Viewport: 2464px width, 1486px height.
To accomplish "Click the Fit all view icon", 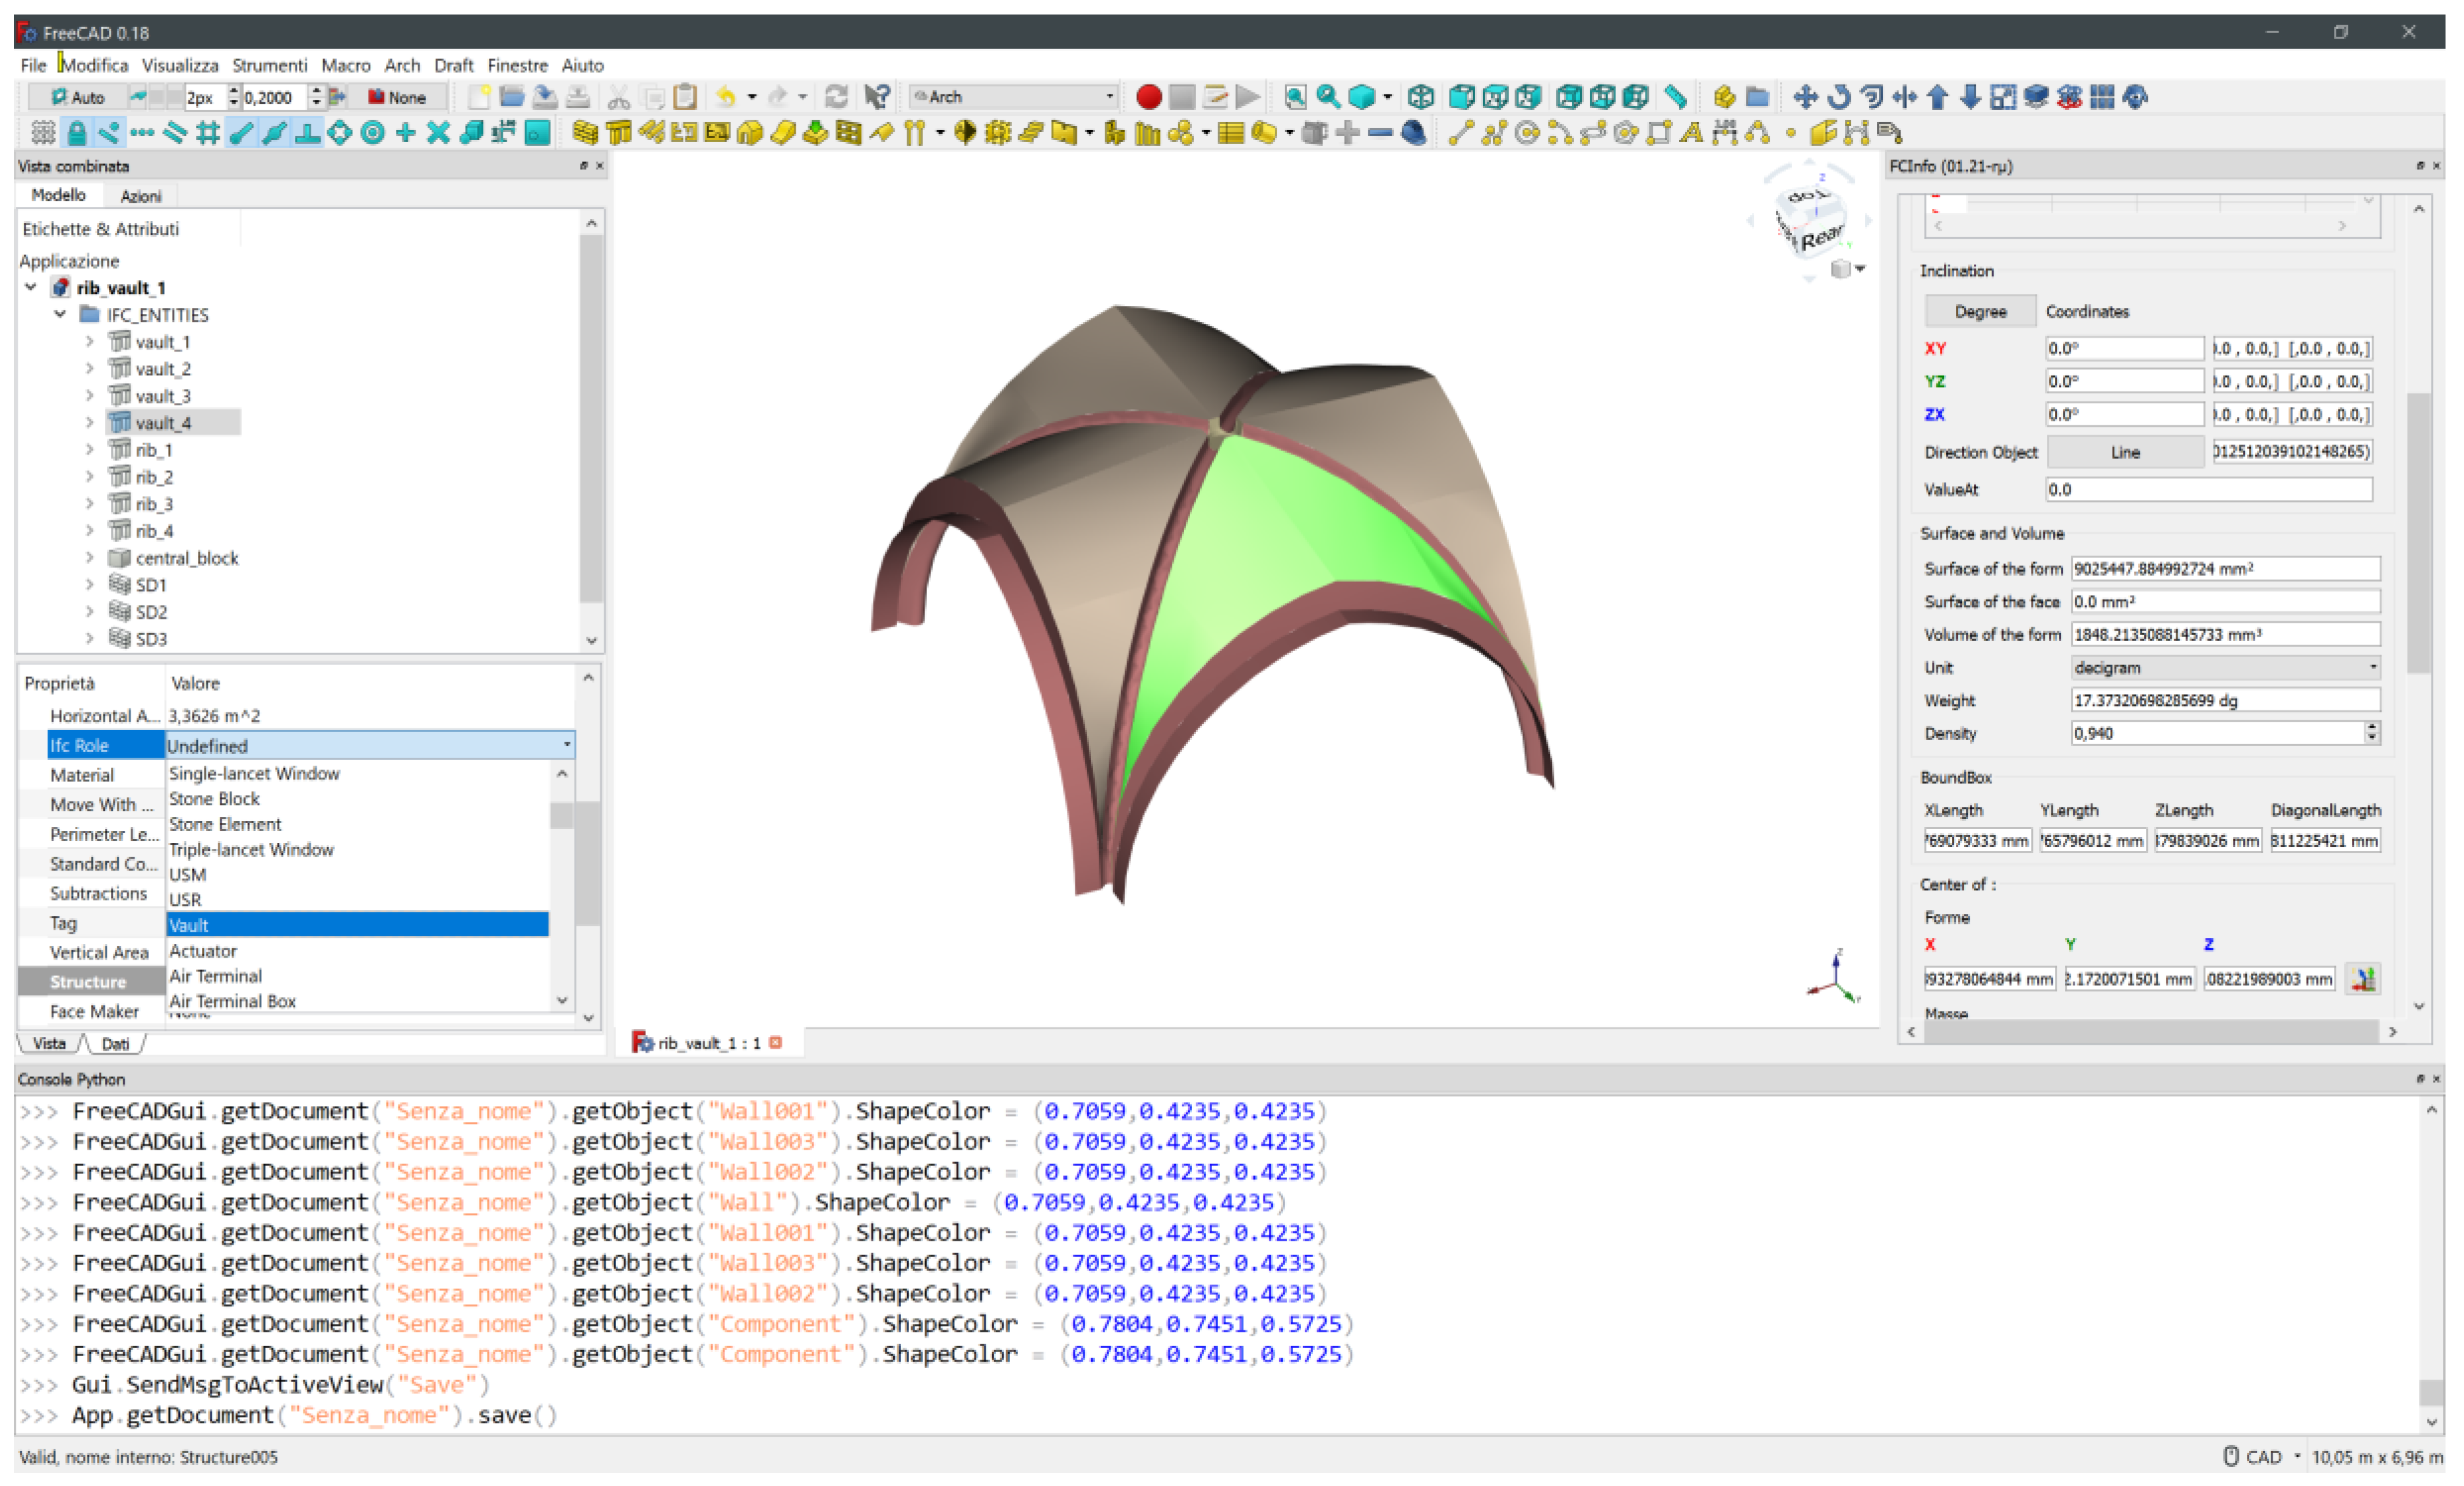I will click(1295, 97).
